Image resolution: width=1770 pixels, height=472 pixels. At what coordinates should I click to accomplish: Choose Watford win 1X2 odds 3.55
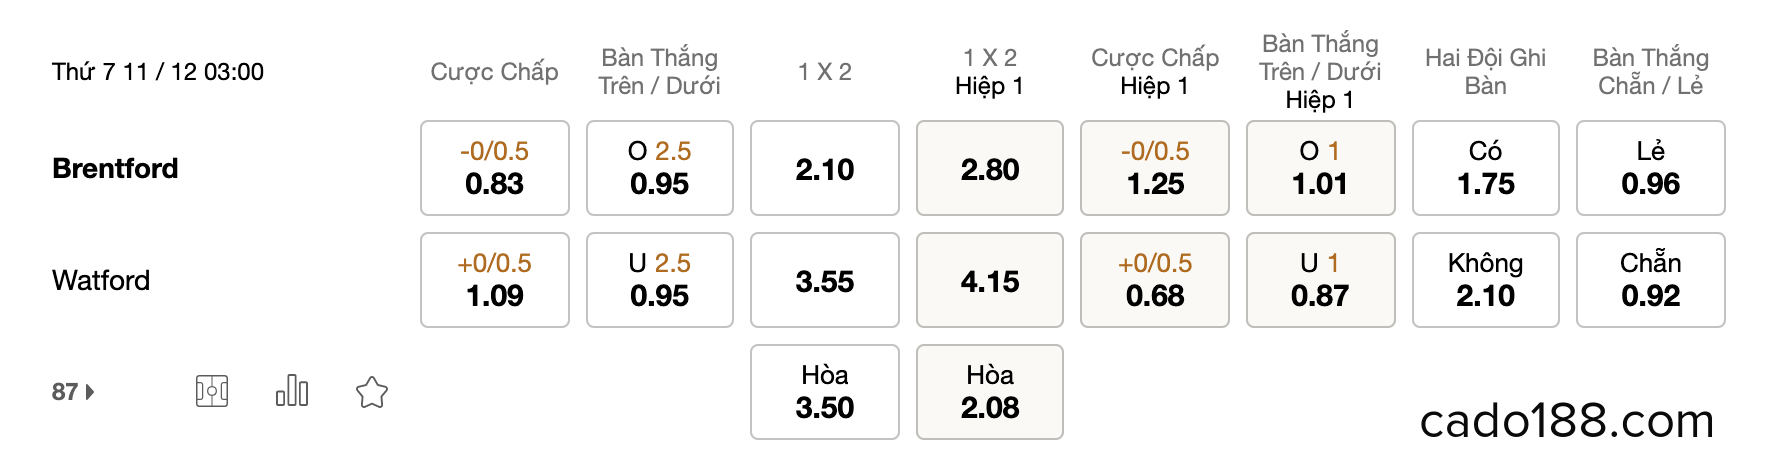(825, 280)
